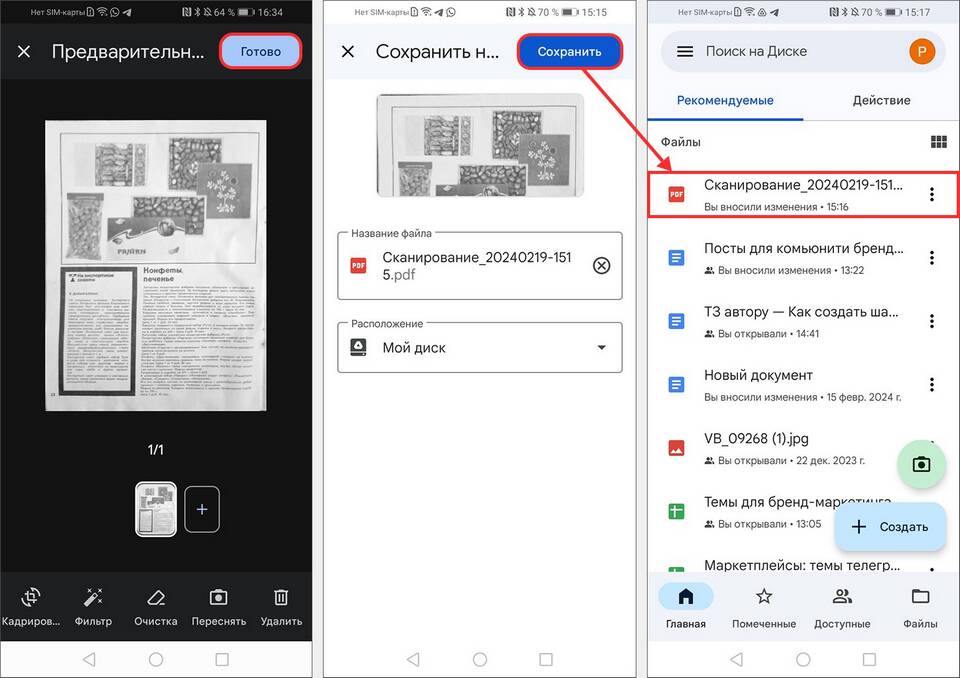
Task: Tap Android home button on right phone
Action: pos(803,659)
